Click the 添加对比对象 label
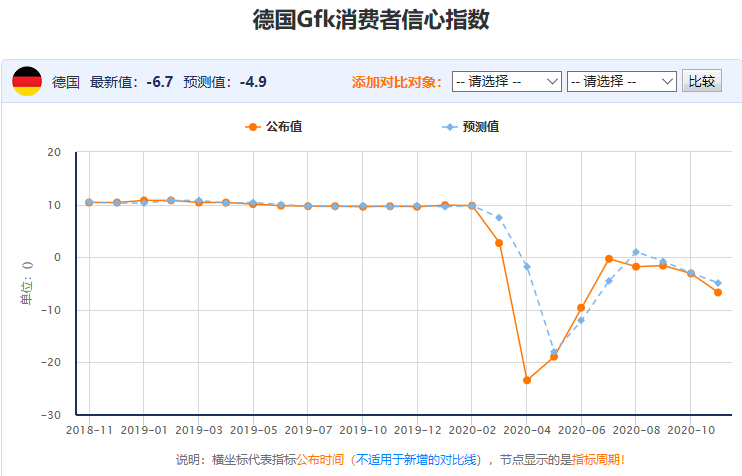 pyautogui.click(x=397, y=82)
